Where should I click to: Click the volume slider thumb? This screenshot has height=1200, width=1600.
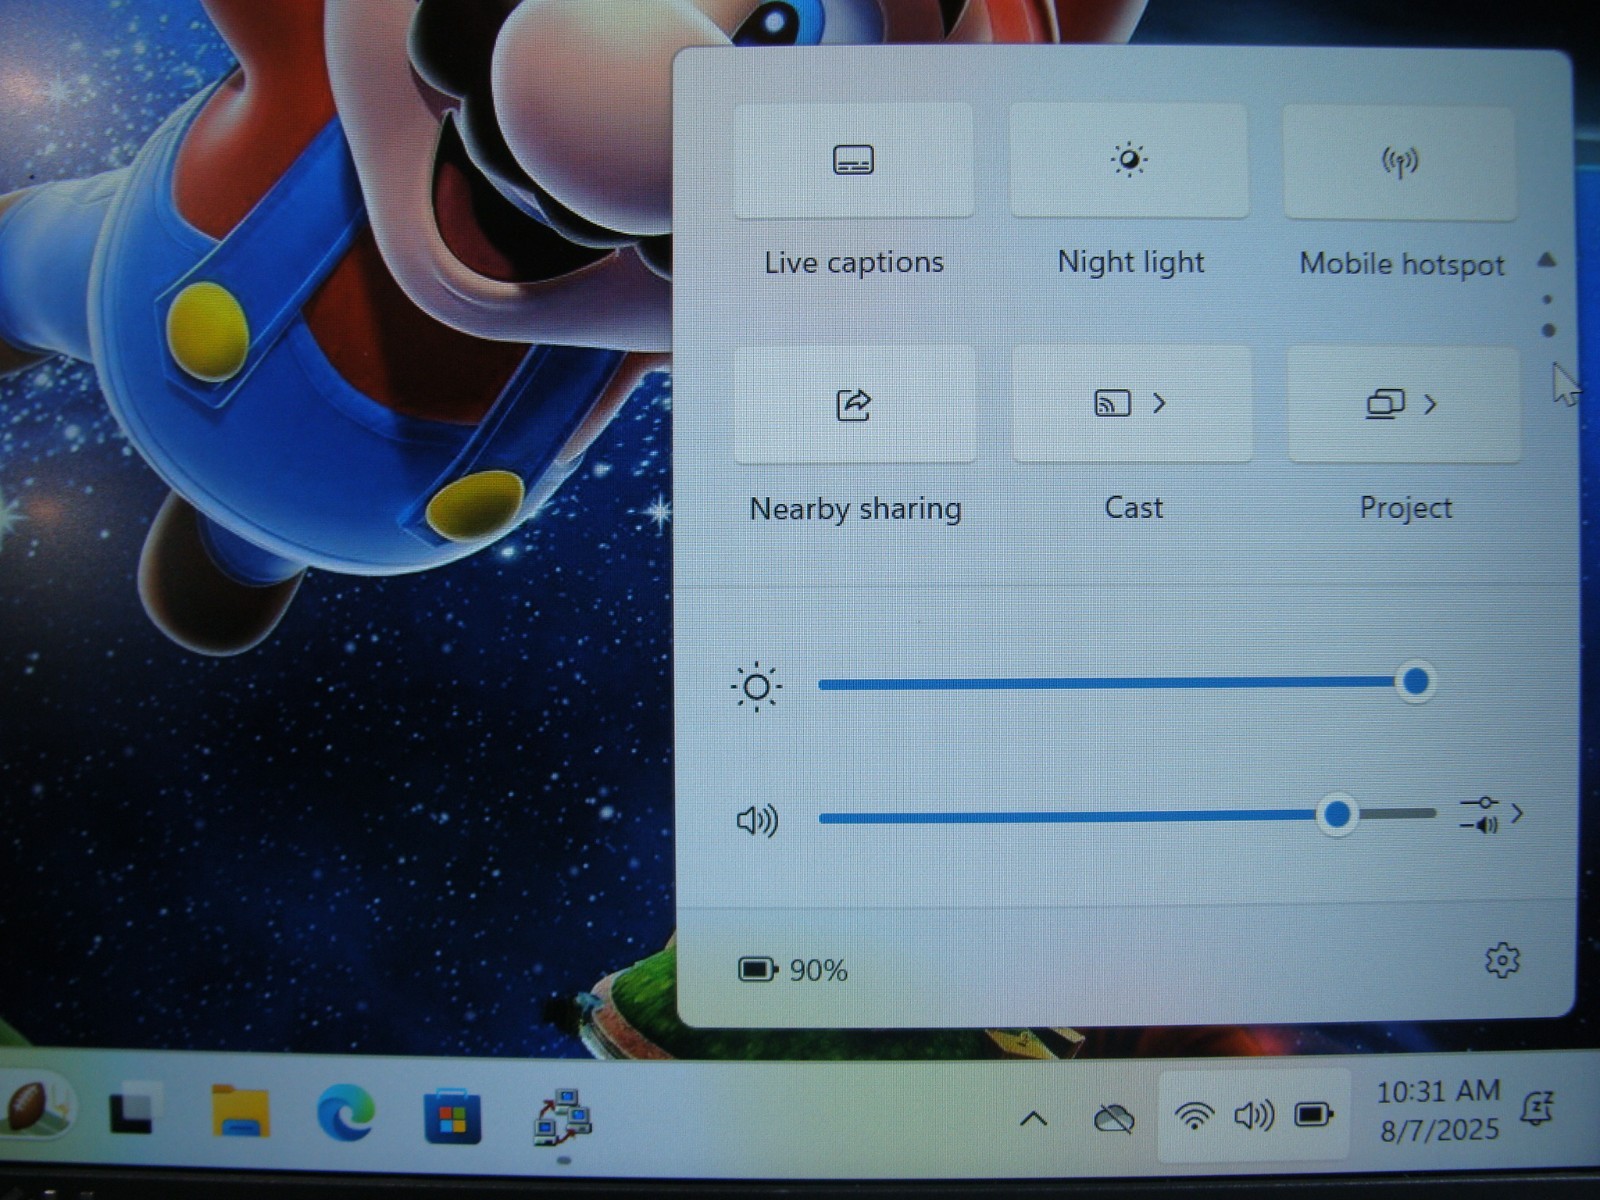[1337, 814]
